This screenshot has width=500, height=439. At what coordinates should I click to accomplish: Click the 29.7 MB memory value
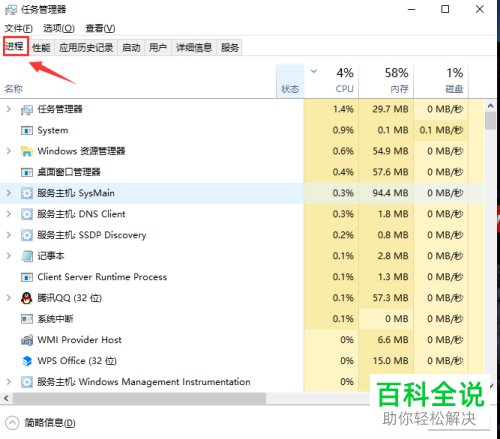pyautogui.click(x=390, y=109)
